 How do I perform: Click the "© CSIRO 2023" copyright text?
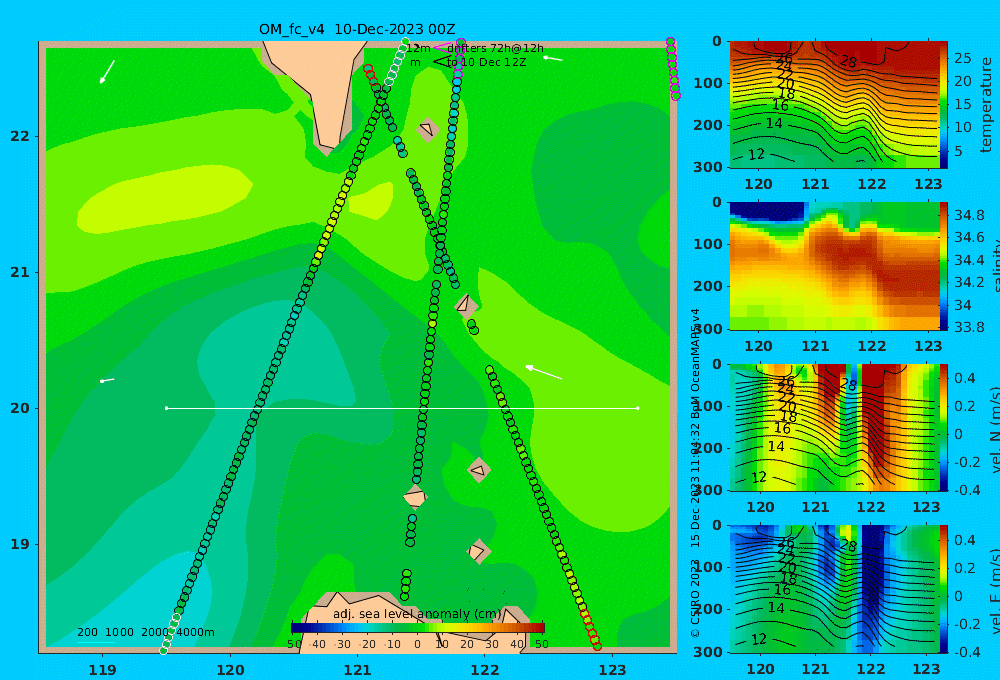(x=695, y=598)
